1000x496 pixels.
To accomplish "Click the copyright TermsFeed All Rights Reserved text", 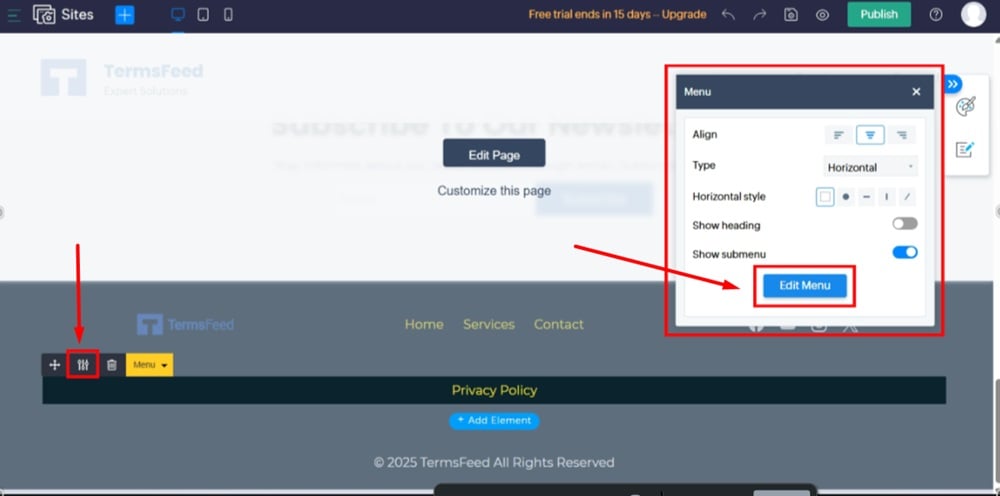I will (494, 463).
